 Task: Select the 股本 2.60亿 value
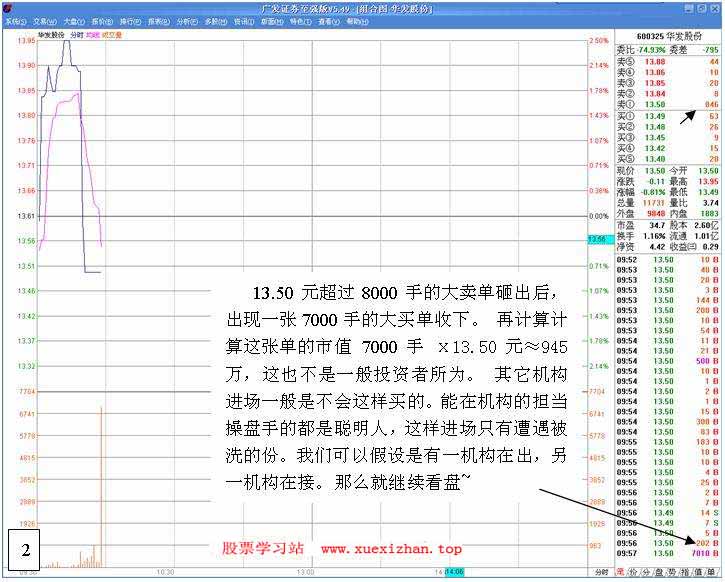(x=707, y=225)
